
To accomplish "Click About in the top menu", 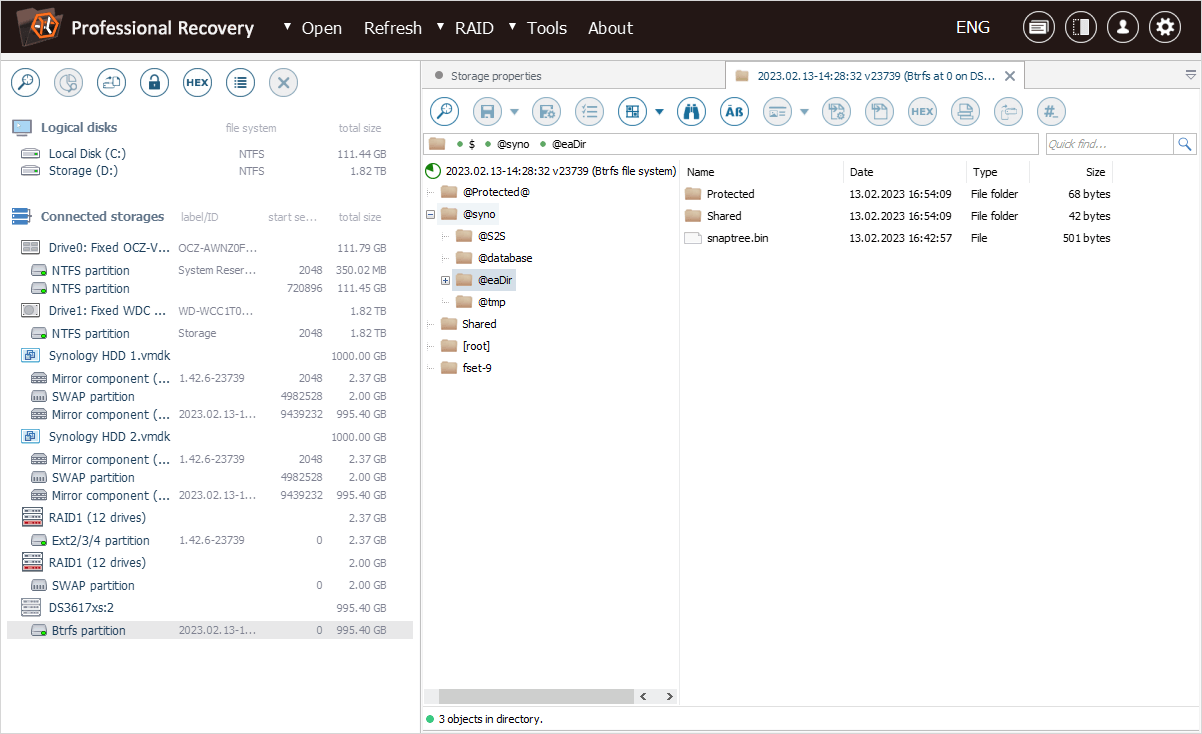I will point(610,28).
